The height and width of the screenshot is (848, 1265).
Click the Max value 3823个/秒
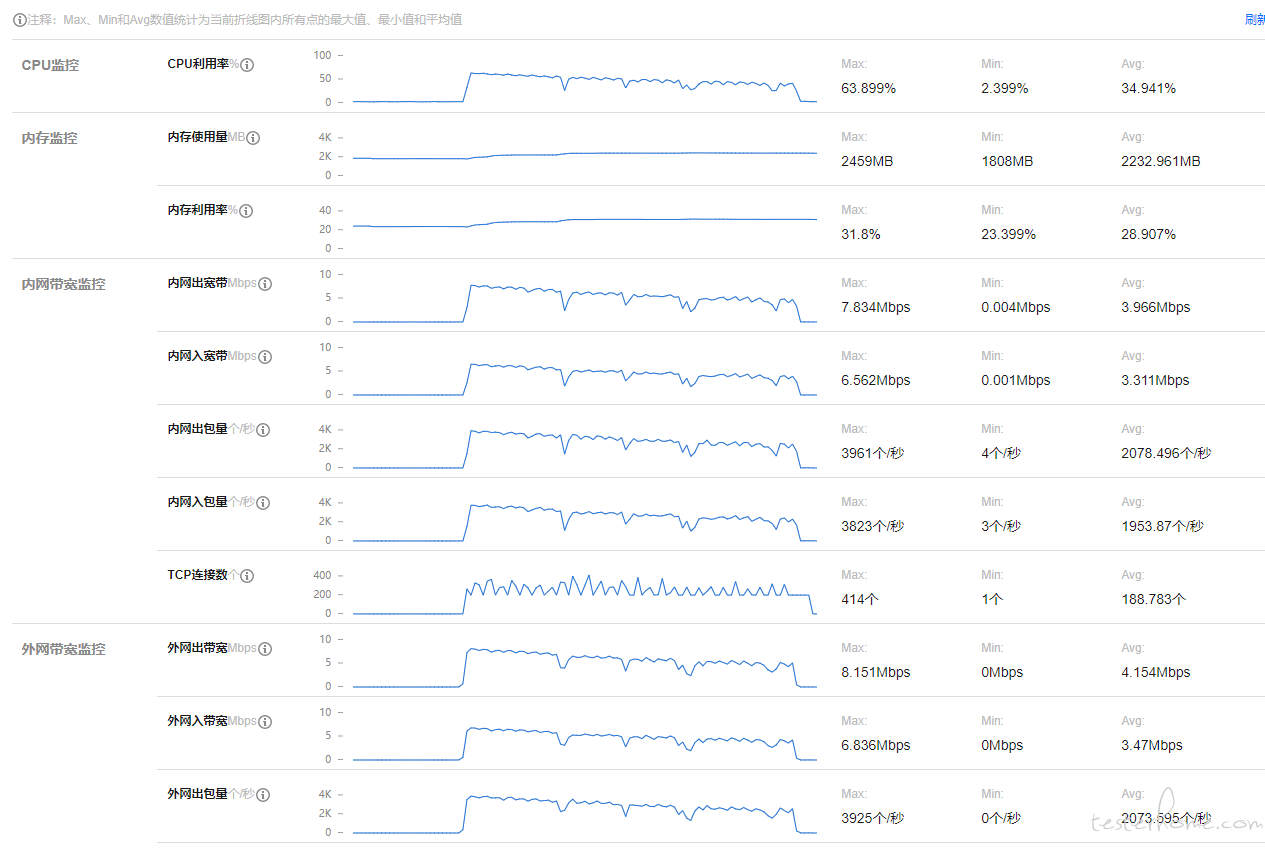point(873,526)
